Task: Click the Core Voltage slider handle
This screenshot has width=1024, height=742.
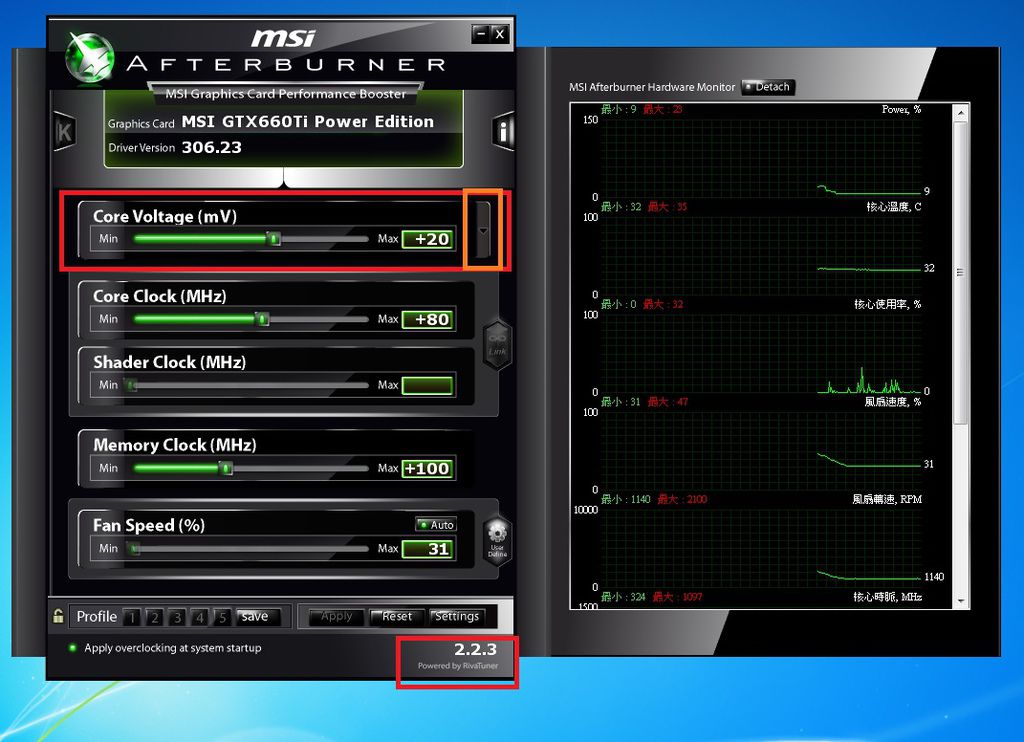Action: [x=274, y=239]
